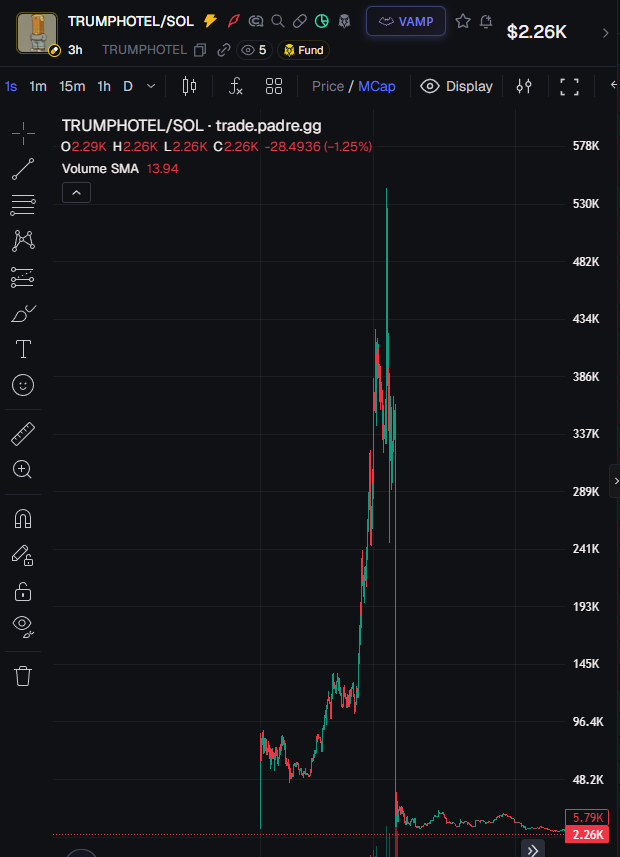The image size is (620, 857).
Task: Click the $2.26K market cap value
Action: [536, 32]
